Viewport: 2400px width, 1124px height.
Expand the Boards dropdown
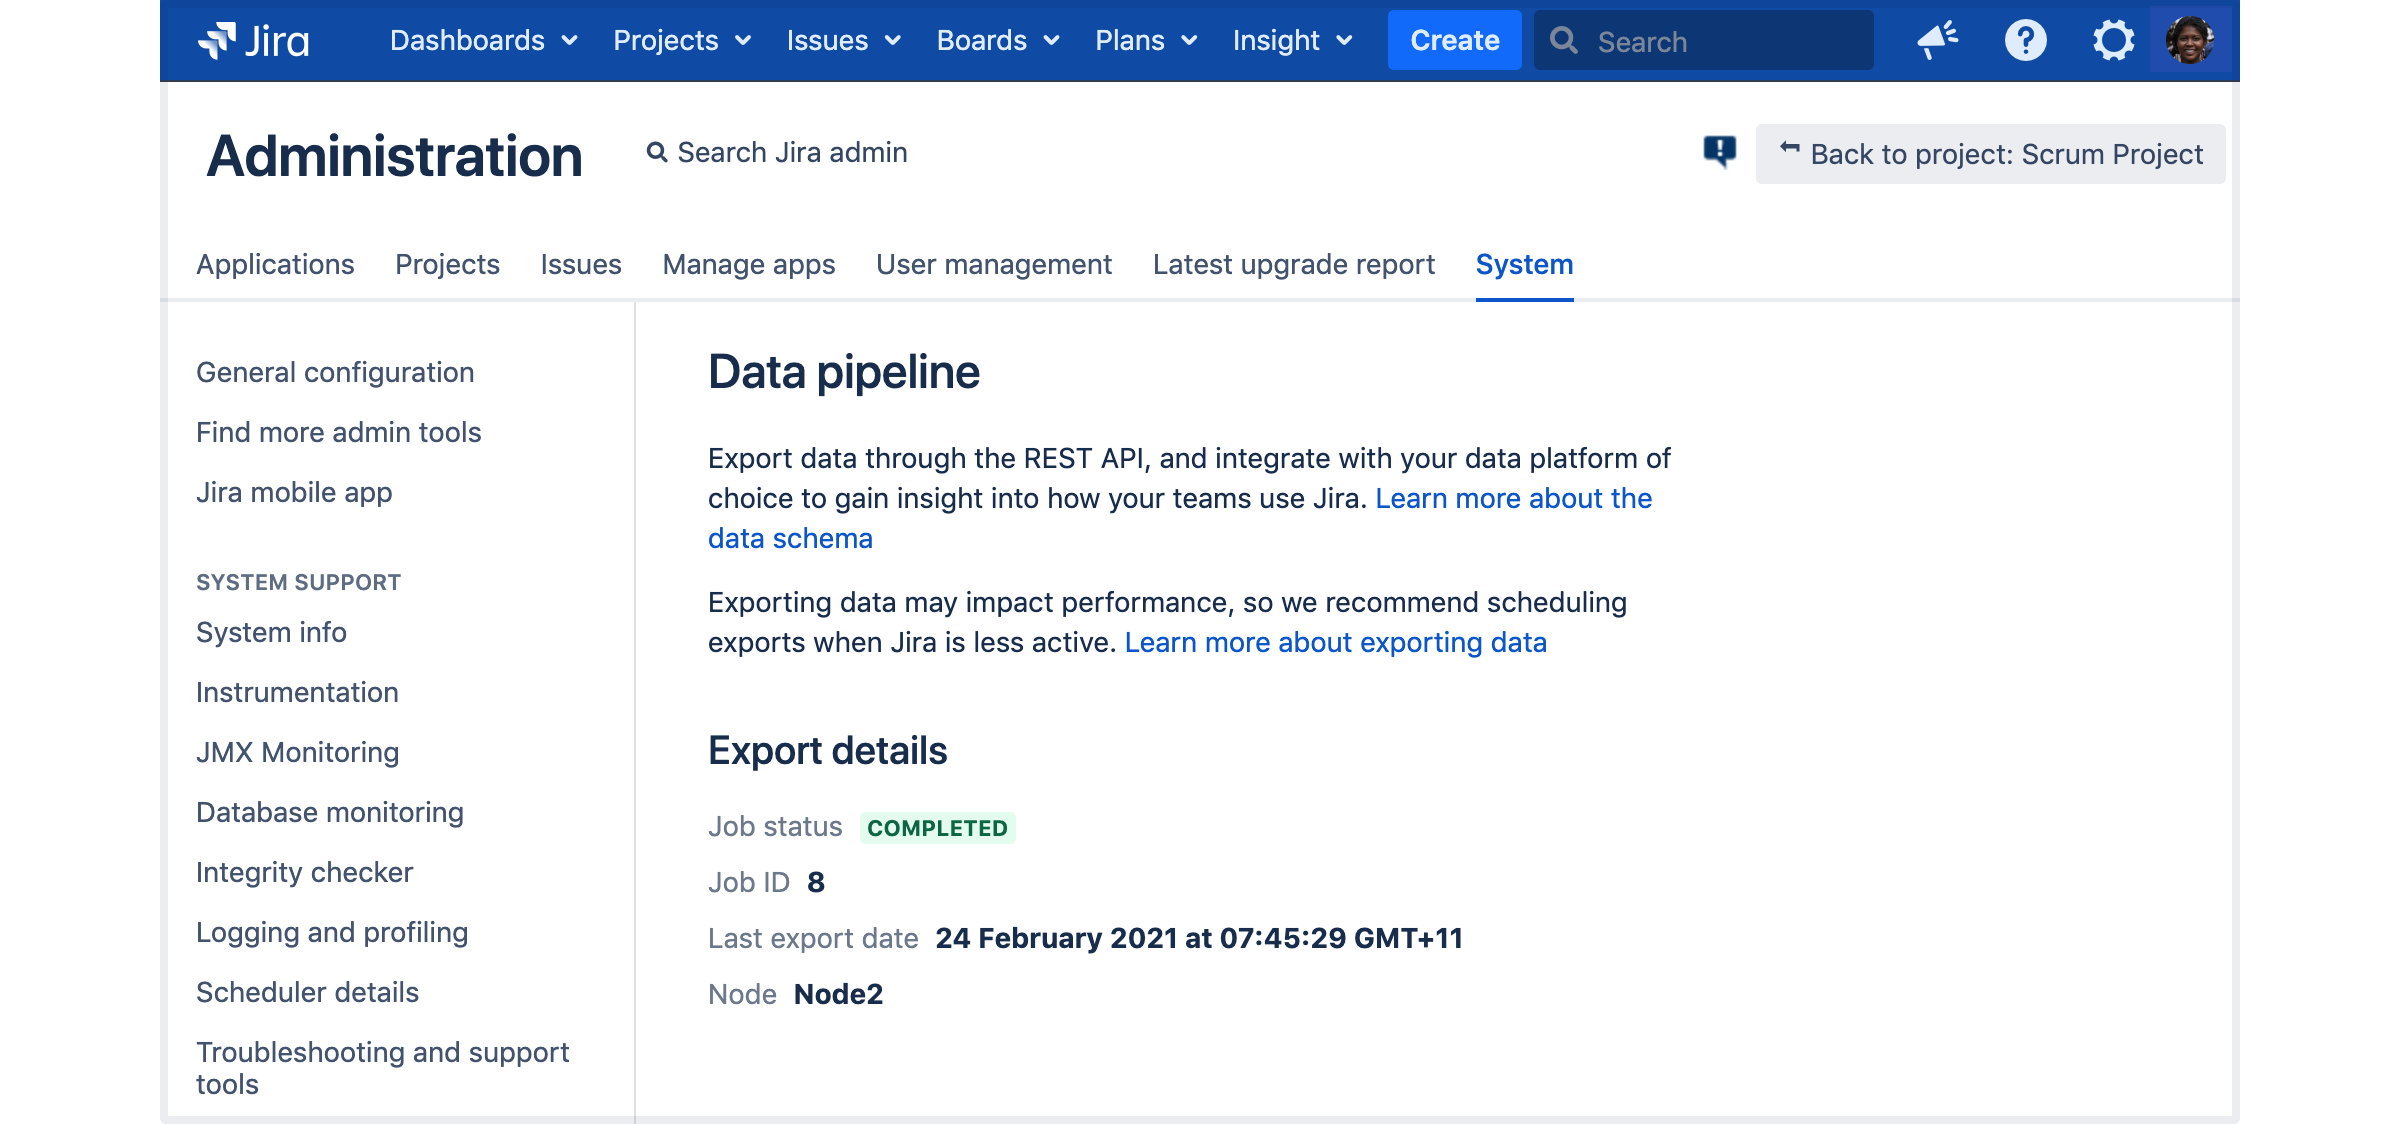click(998, 41)
